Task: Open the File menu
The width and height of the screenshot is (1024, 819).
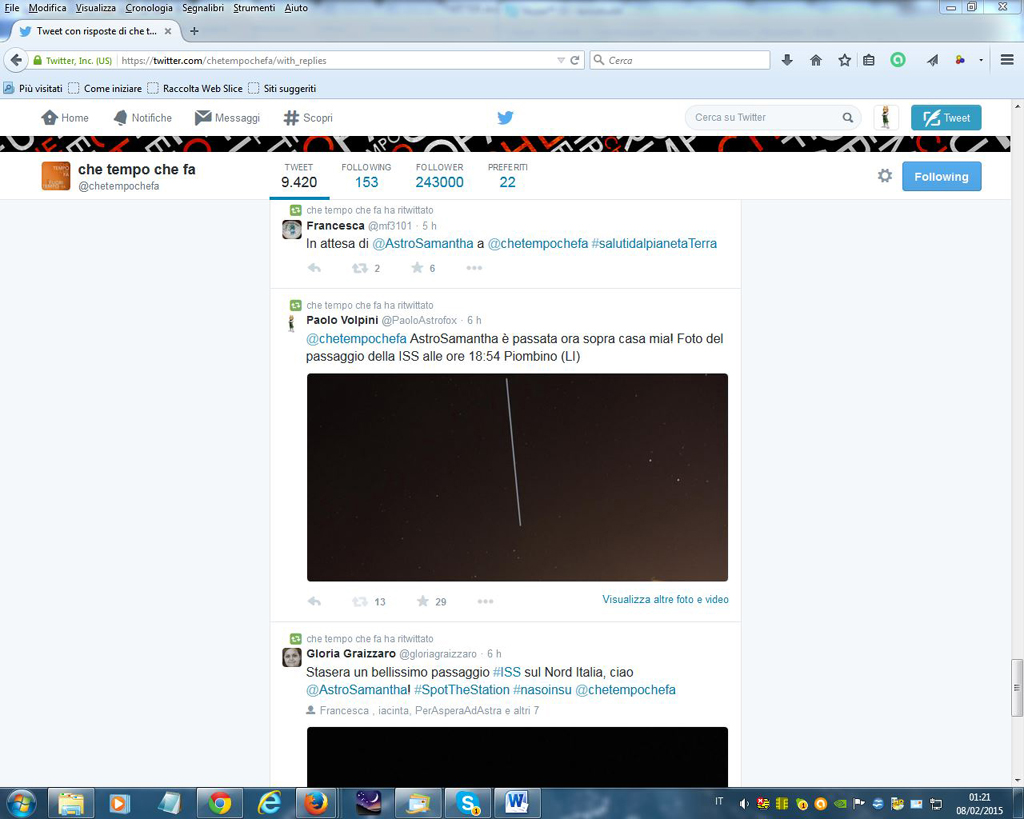Action: click(x=12, y=8)
